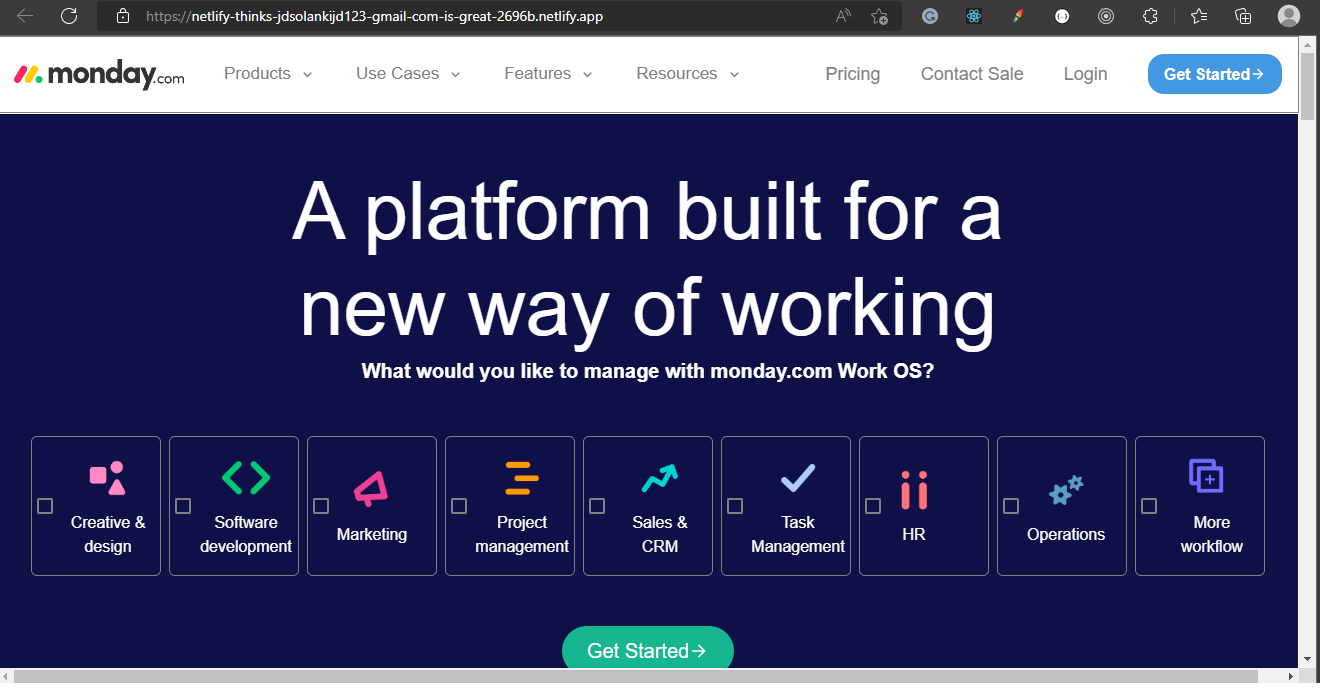
Task: Check the Project management checkbox
Action: (459, 506)
